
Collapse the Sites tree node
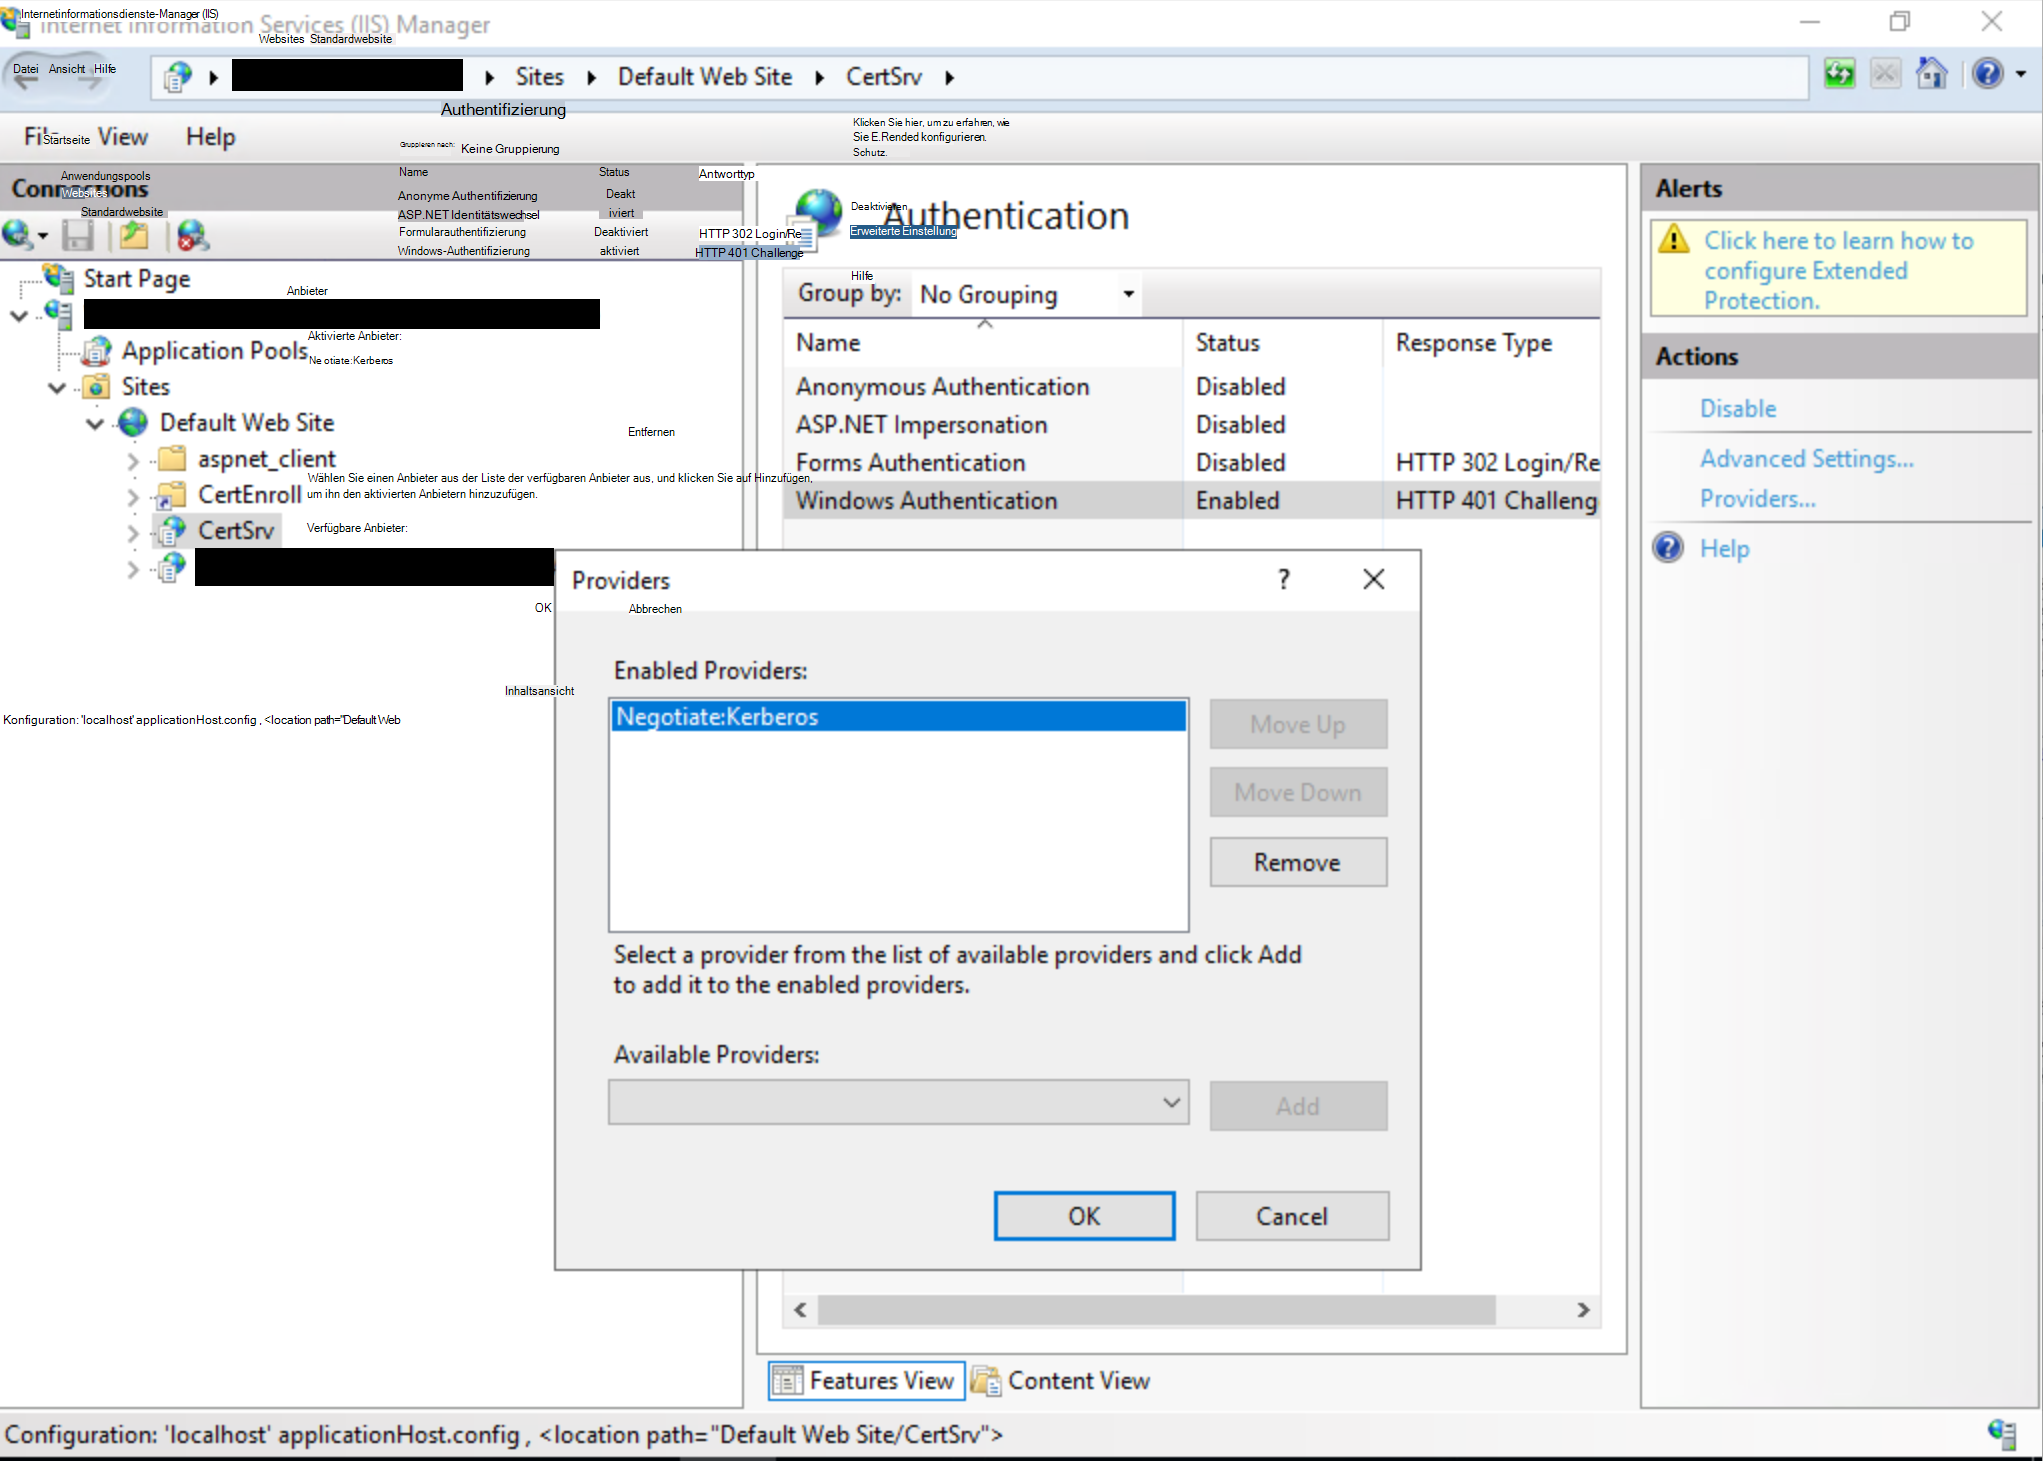(57, 387)
